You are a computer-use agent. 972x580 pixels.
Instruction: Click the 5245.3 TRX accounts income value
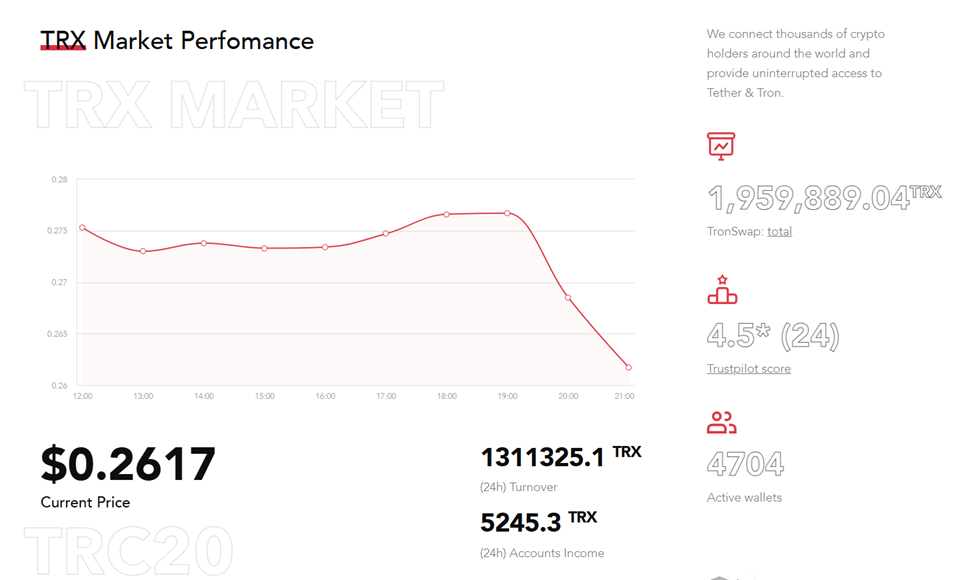(539, 522)
